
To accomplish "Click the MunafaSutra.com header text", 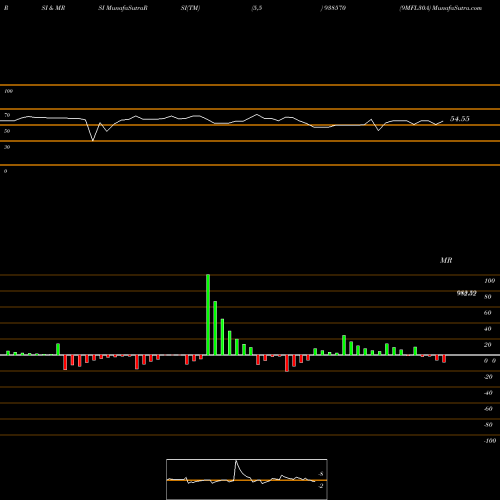I will [x=457, y=8].
